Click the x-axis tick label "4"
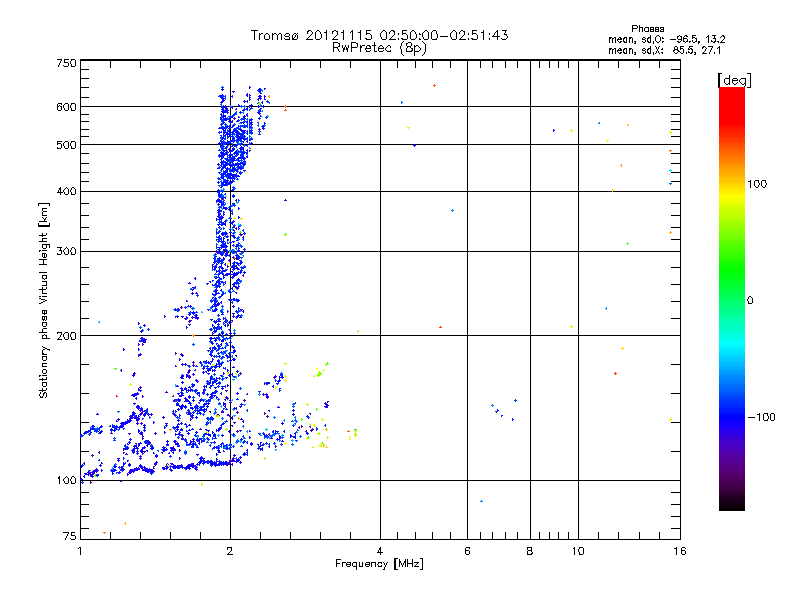800x600 pixels. [380, 551]
